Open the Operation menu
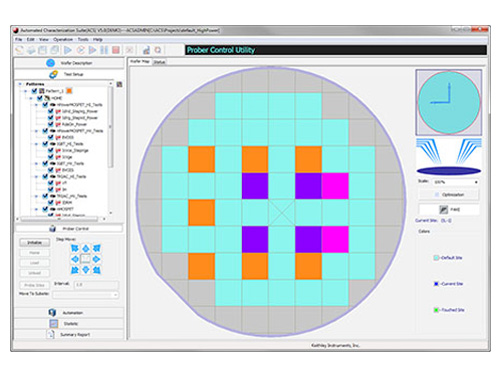The width and height of the screenshot is (500, 375). click(x=63, y=40)
